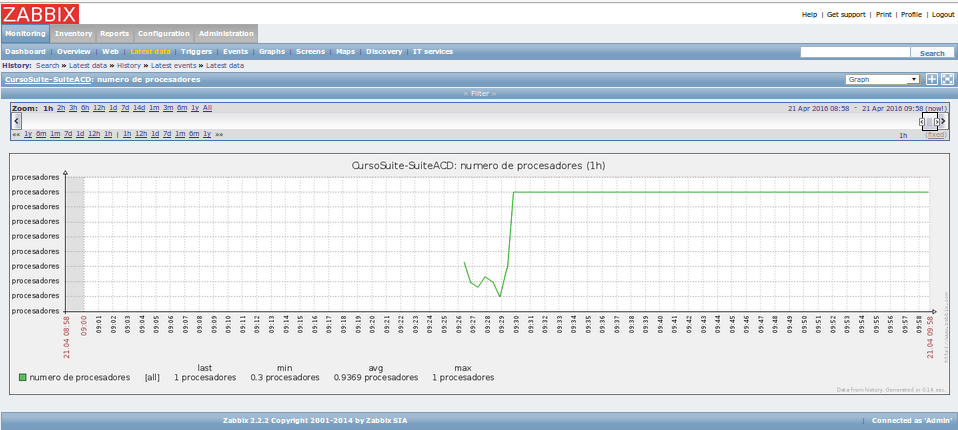Click right resize handle on time slider
Screen dimensions: 958x430
coord(937,122)
